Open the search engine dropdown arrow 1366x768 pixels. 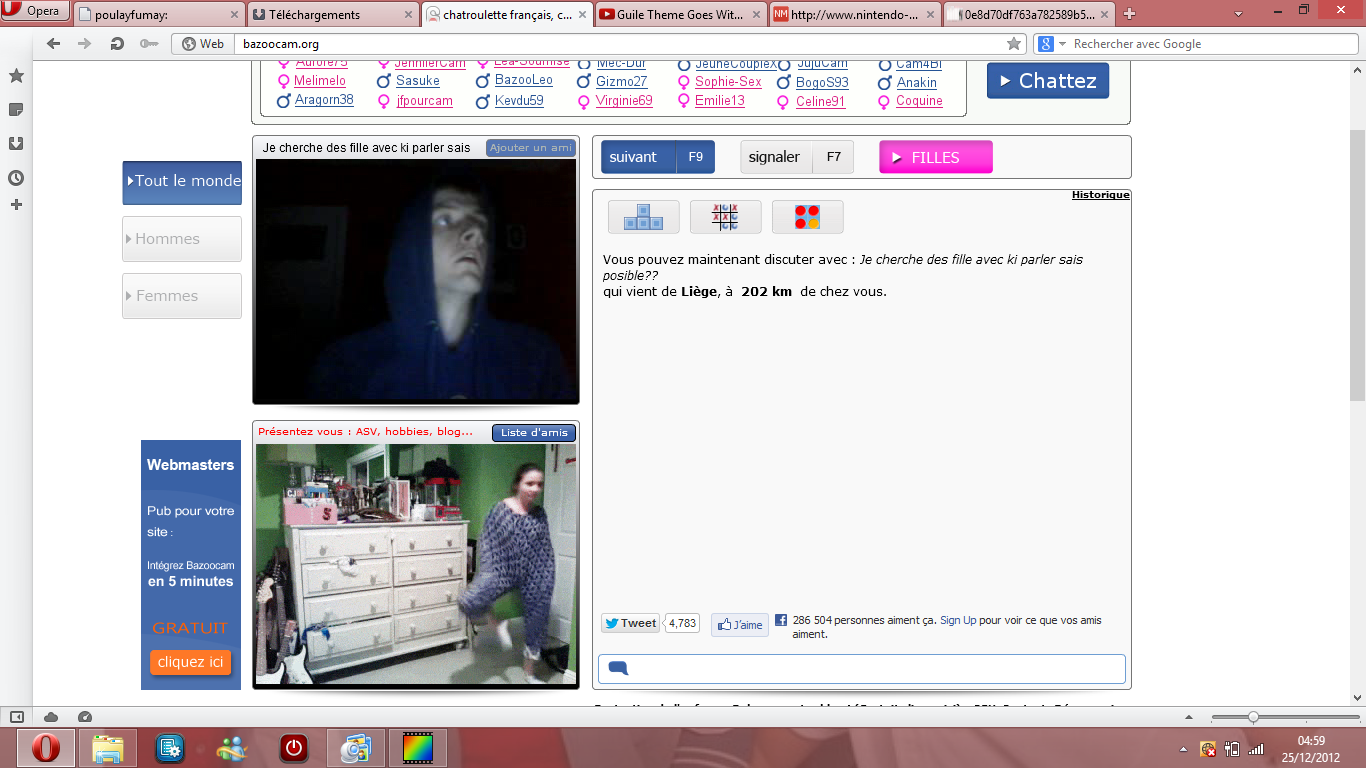point(1062,44)
